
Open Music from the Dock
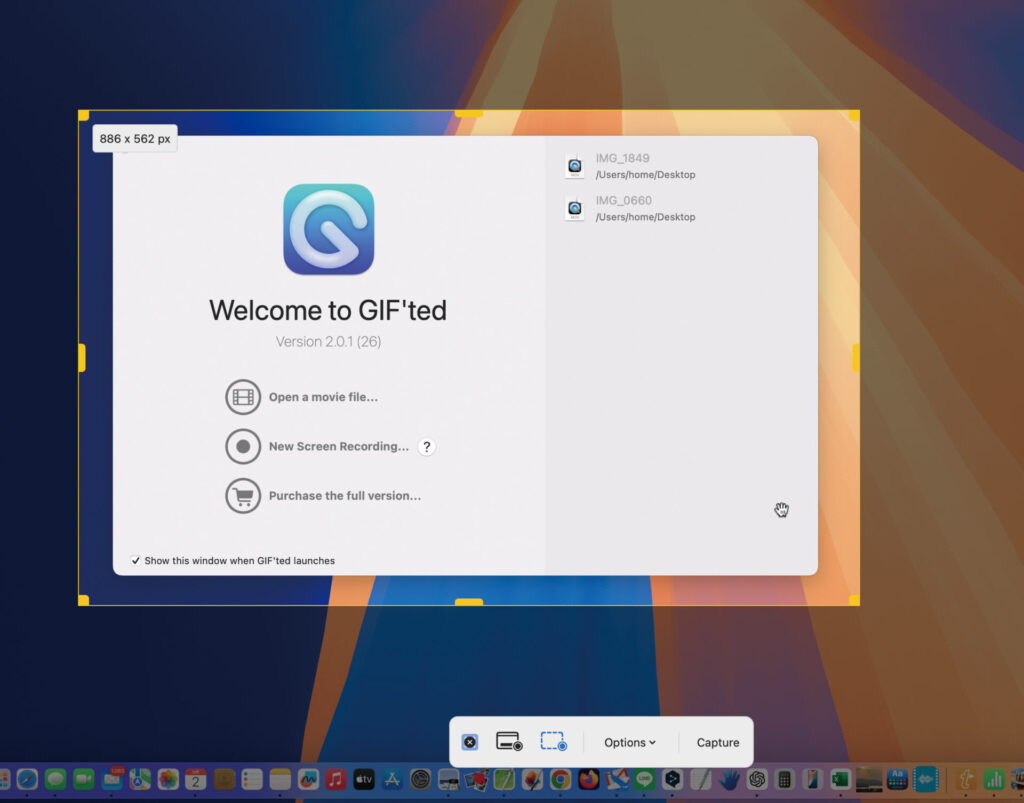click(x=336, y=779)
